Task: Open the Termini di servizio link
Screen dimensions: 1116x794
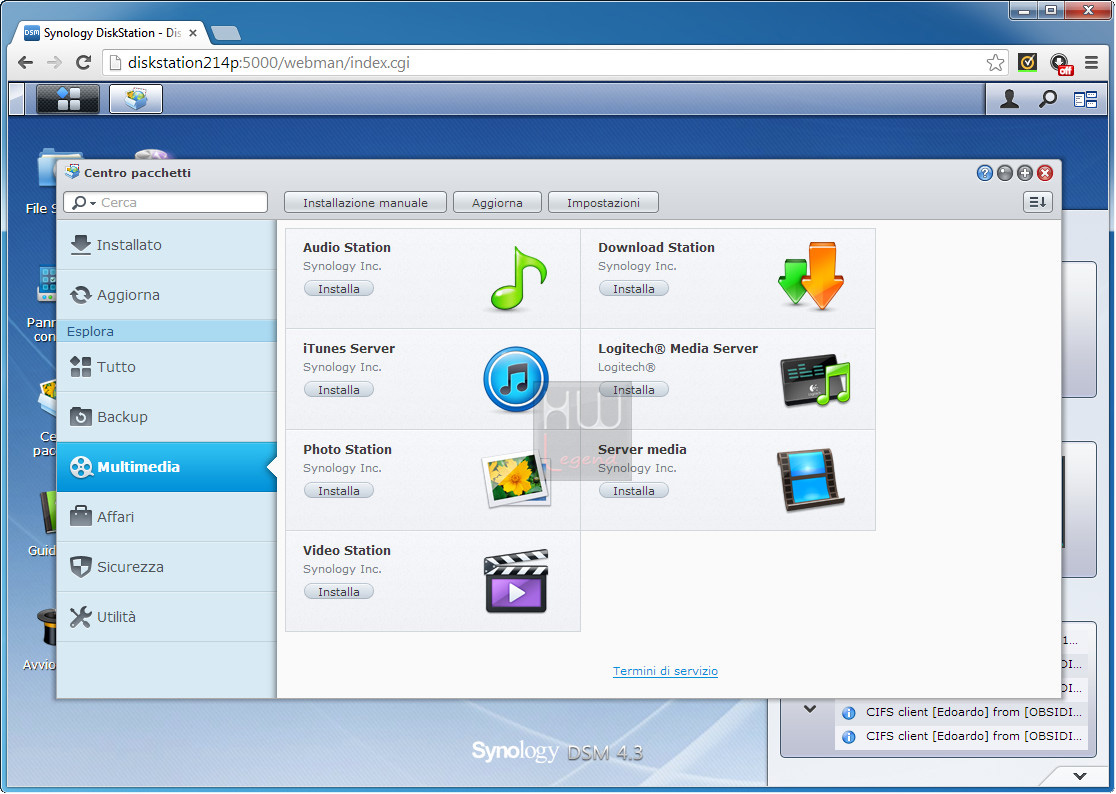Action: pyautogui.click(x=665, y=671)
